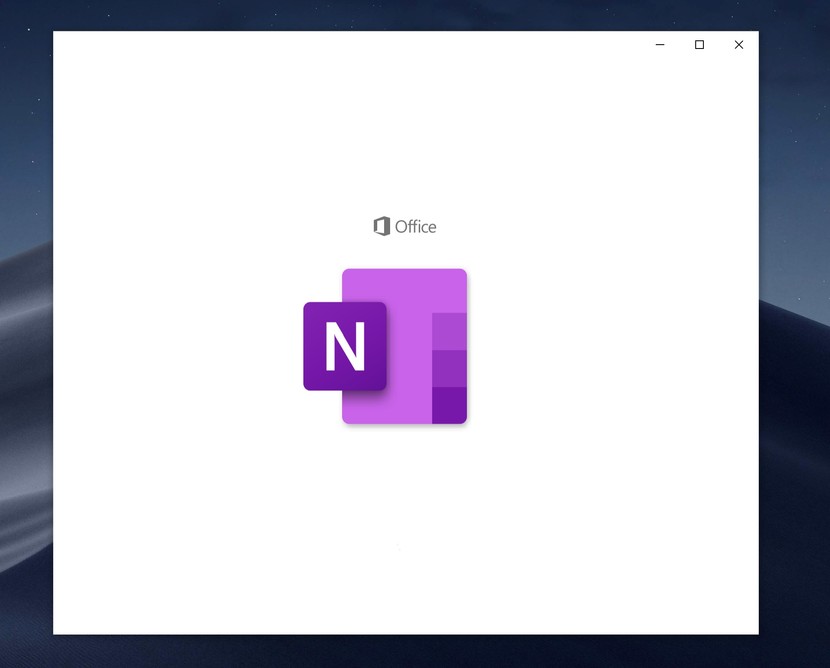The width and height of the screenshot is (830, 668).
Task: Click the Office cube logo icon
Action: 380,226
